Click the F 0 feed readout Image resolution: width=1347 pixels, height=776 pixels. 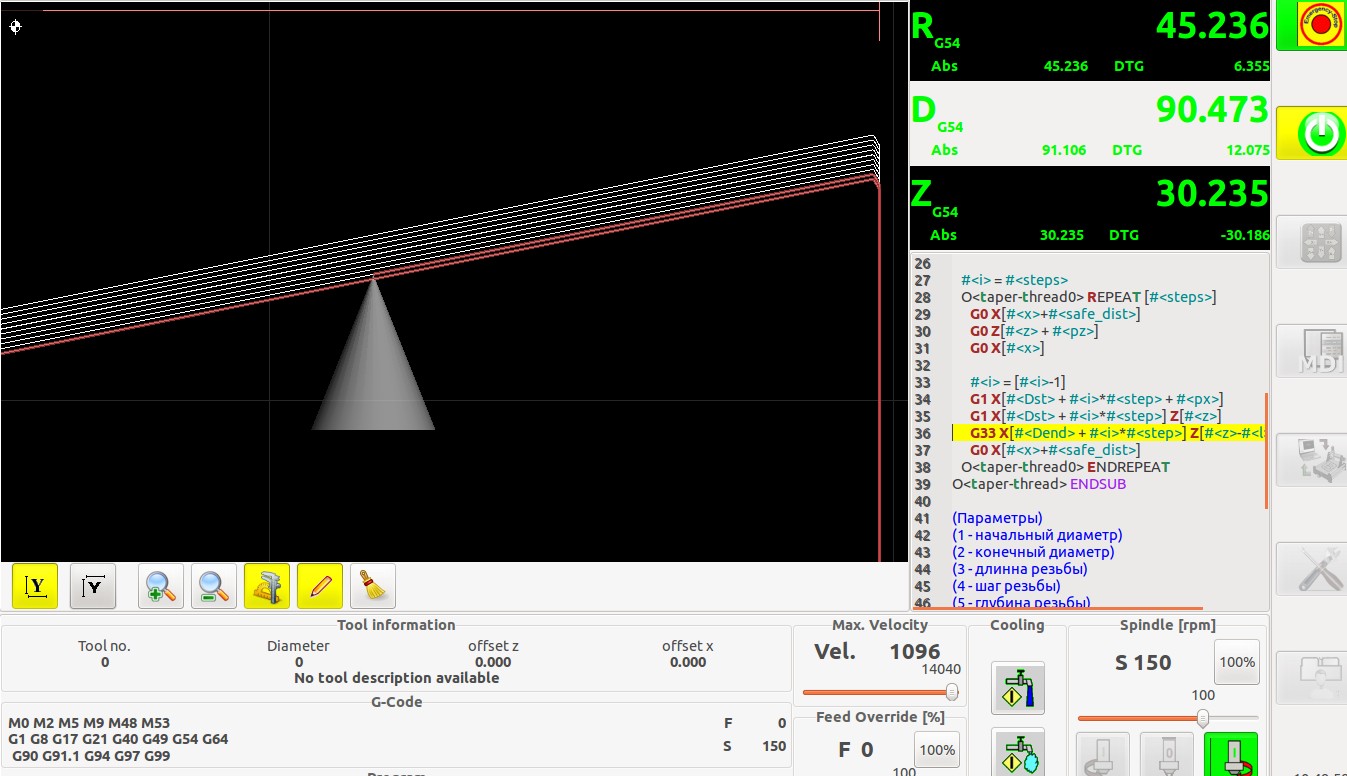pos(856,750)
